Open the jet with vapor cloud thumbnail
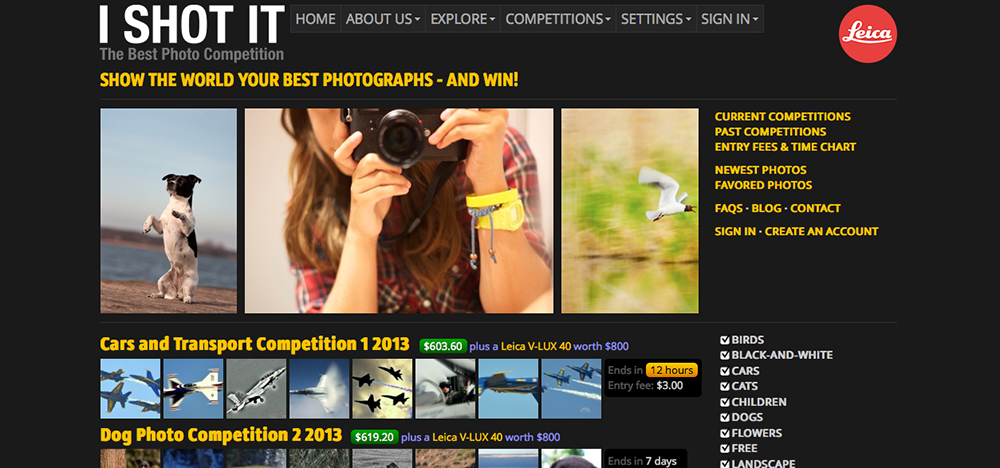1000x468 pixels. click(320, 388)
